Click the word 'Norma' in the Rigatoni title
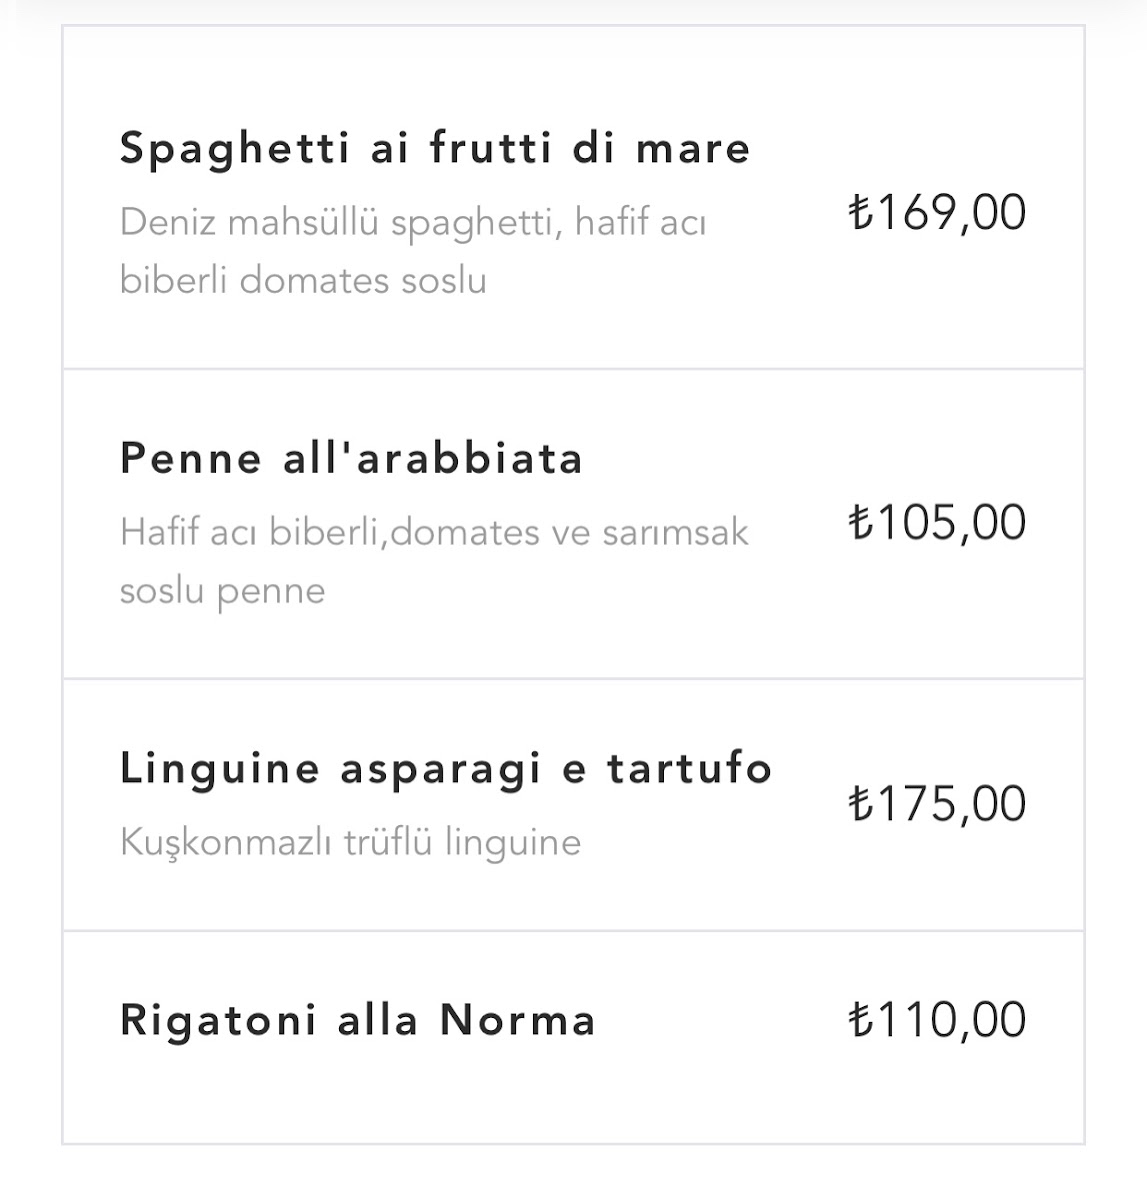1147x1200 pixels. pos(517,1021)
